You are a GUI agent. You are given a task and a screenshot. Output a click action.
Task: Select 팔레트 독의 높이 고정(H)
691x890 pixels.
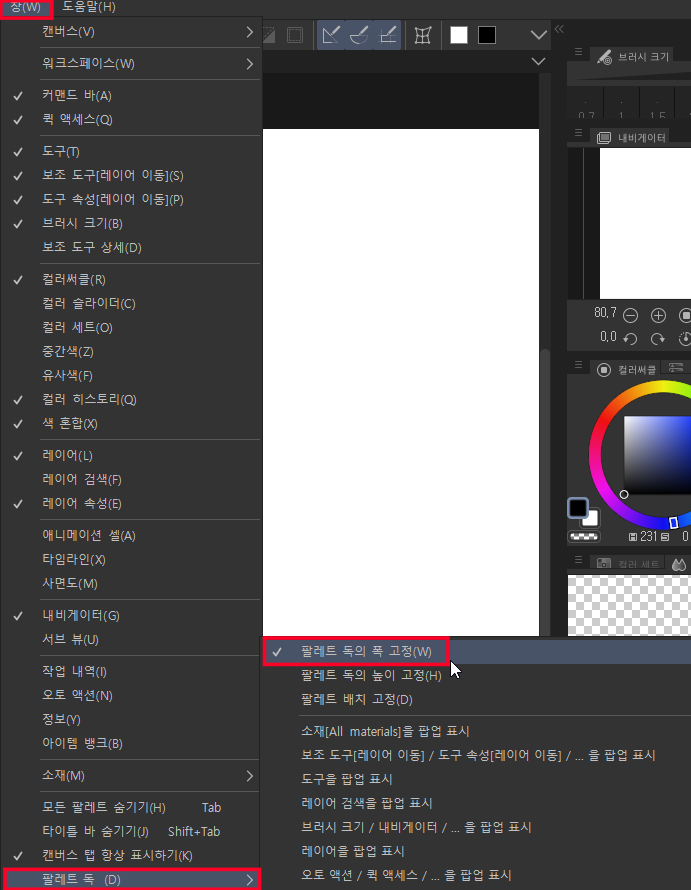(x=477, y=675)
